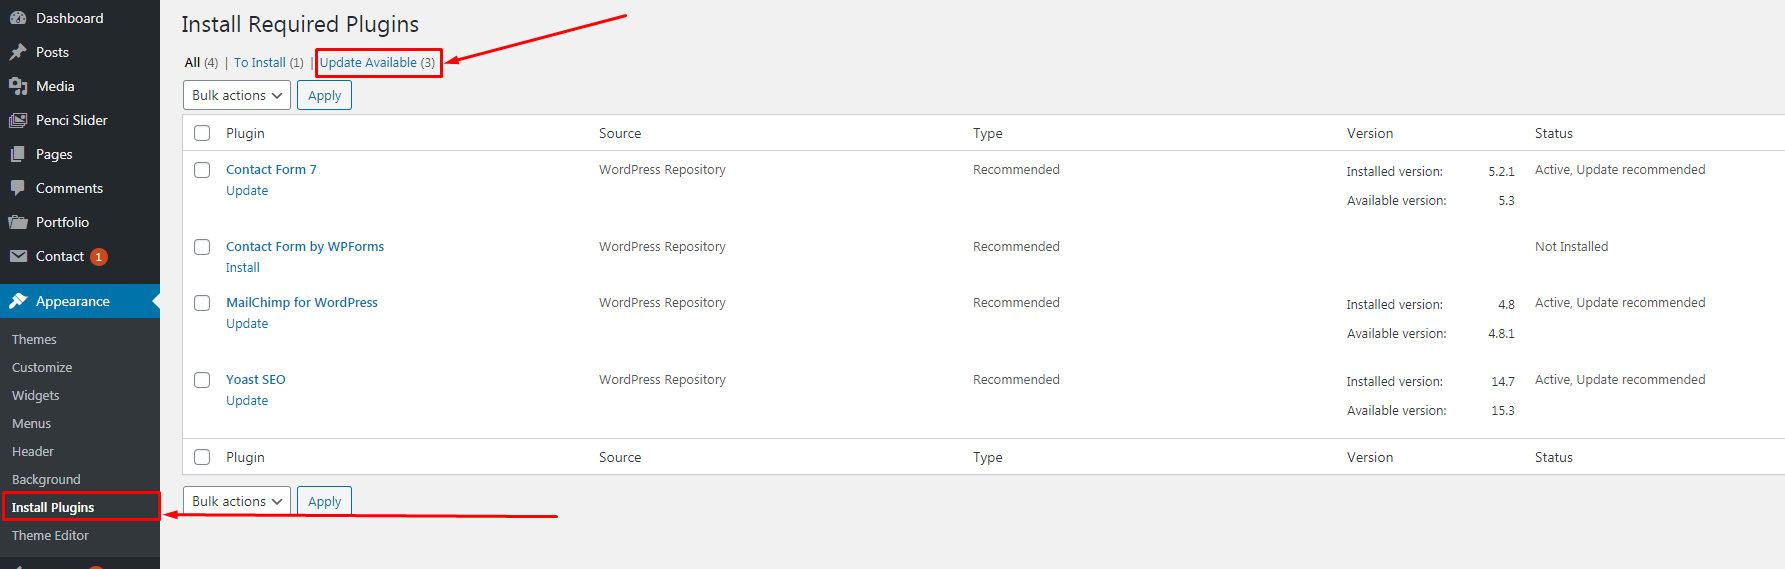Click the top Source column header
The width and height of the screenshot is (1785, 569).
click(620, 133)
